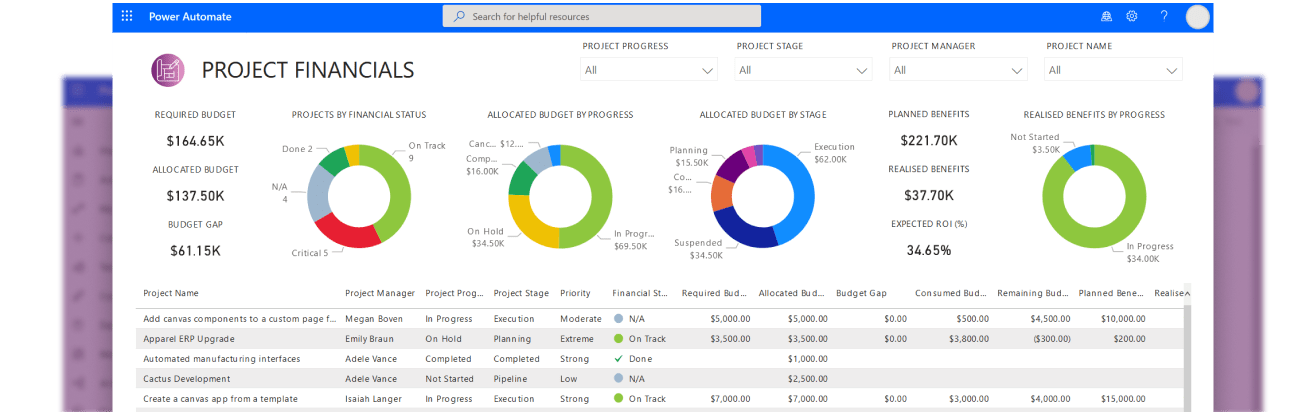Image resolution: width=1300 pixels, height=412 pixels.
Task: Sort by Project Manager column header
Action: pos(380,293)
